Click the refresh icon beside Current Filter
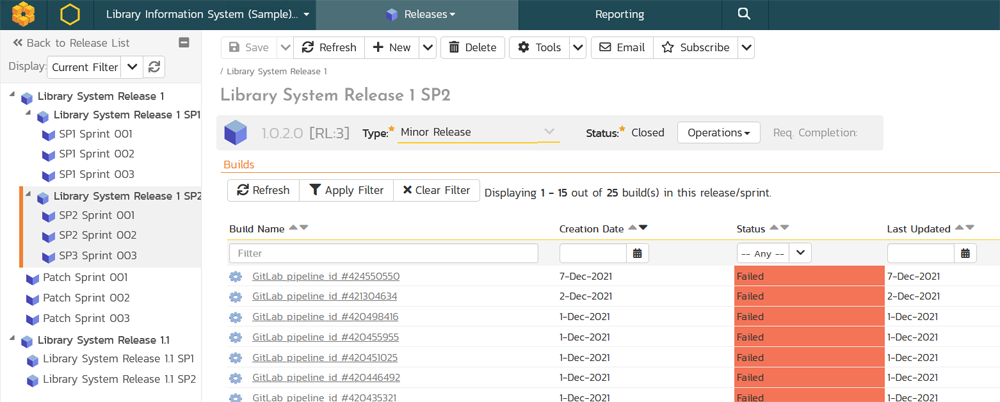The width and height of the screenshot is (1000, 402). (x=154, y=67)
